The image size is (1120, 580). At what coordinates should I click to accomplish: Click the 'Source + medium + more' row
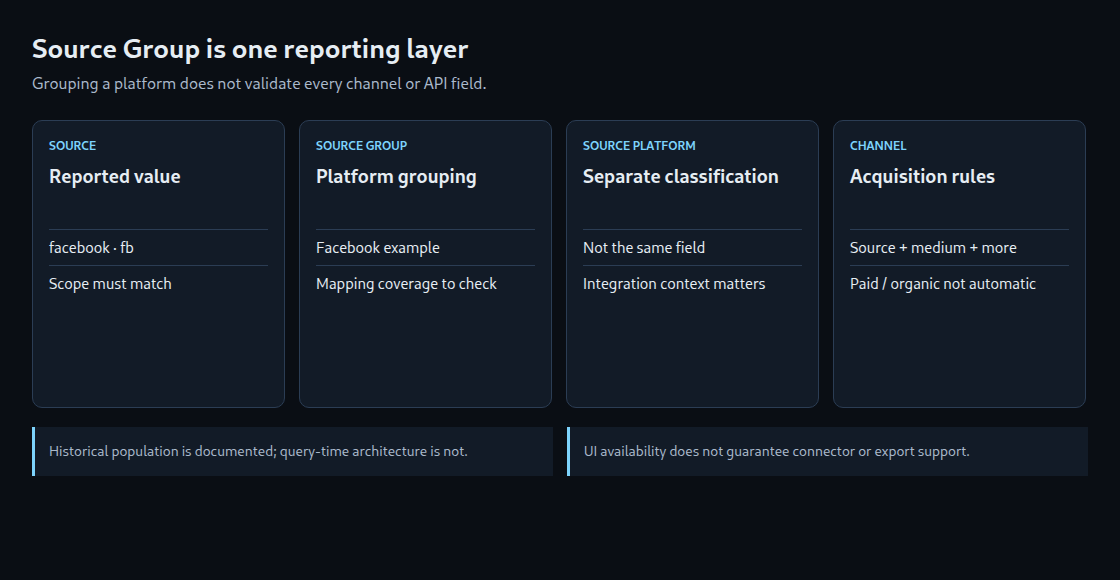[x=960, y=248]
